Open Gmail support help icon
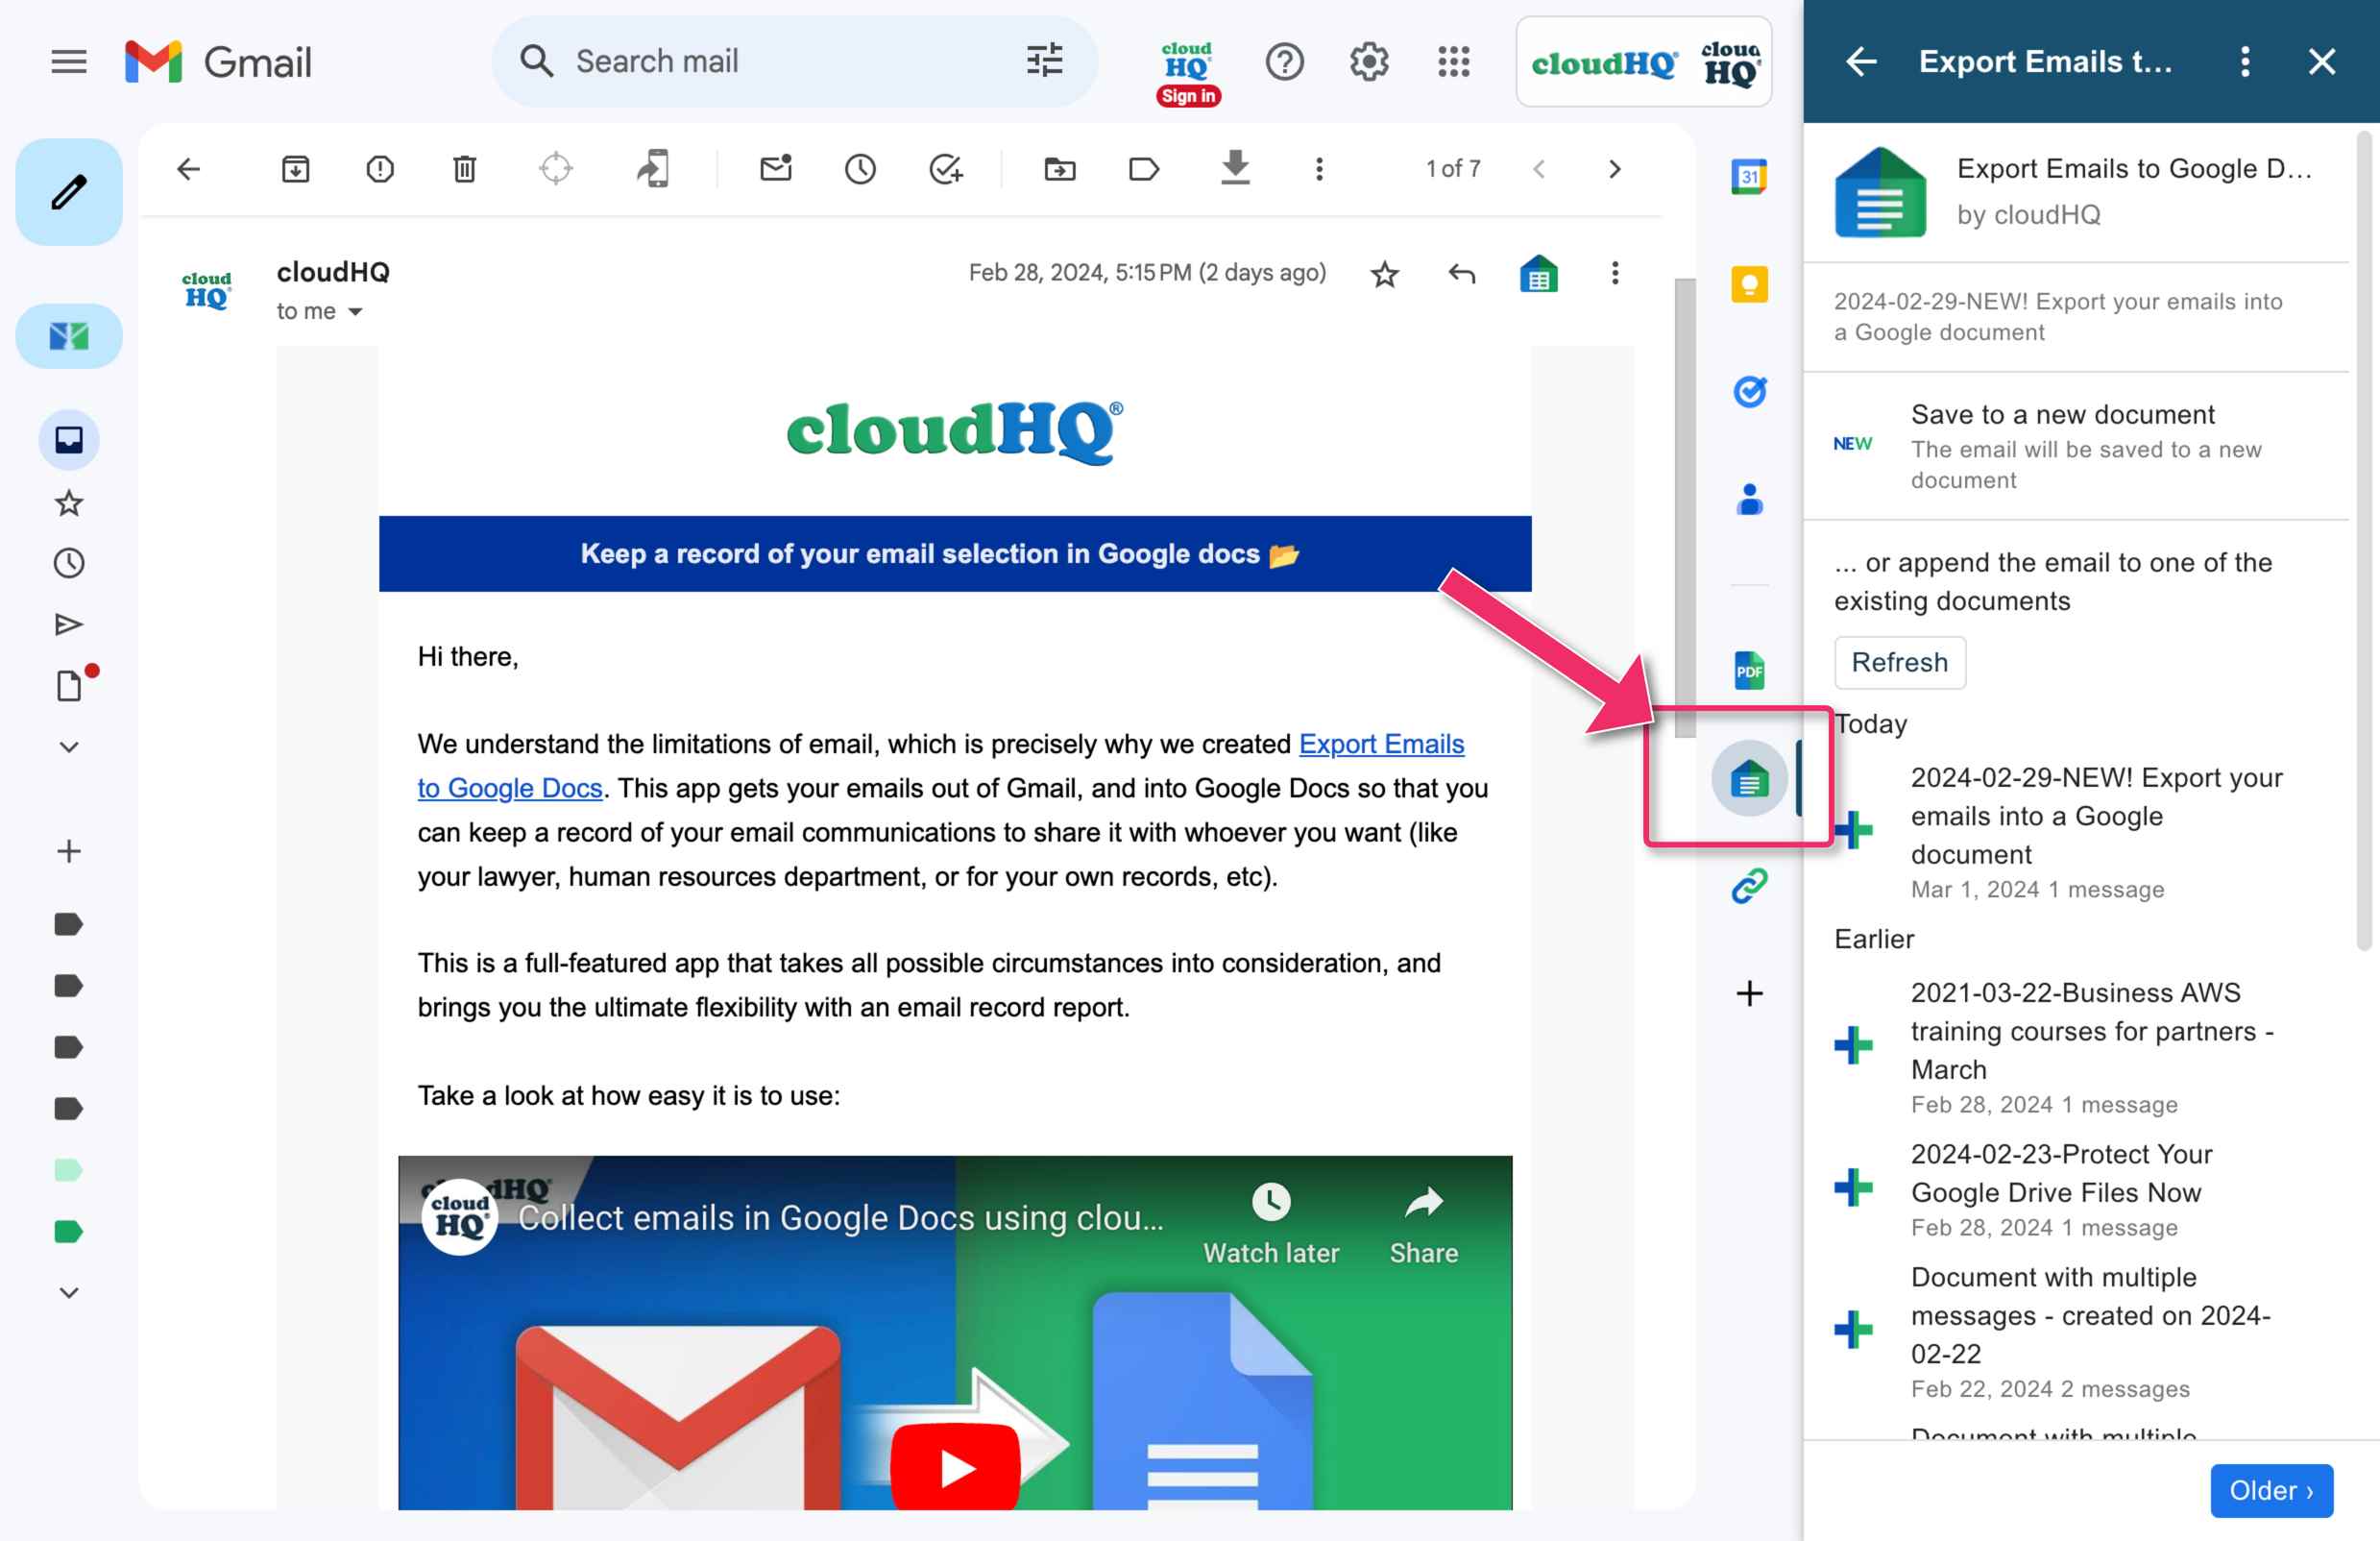The image size is (2380, 1541). tap(1284, 62)
